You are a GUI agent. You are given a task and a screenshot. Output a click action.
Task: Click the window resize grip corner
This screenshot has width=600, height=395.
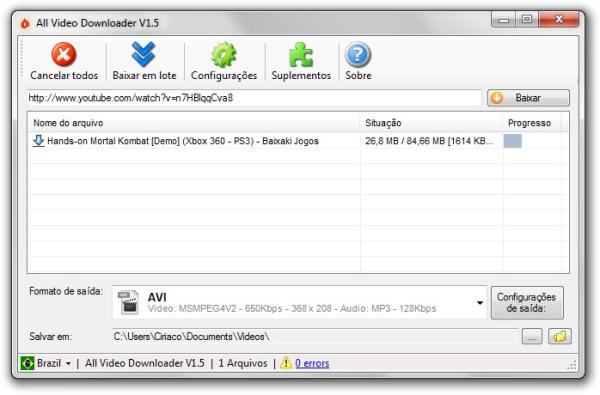tap(571, 366)
